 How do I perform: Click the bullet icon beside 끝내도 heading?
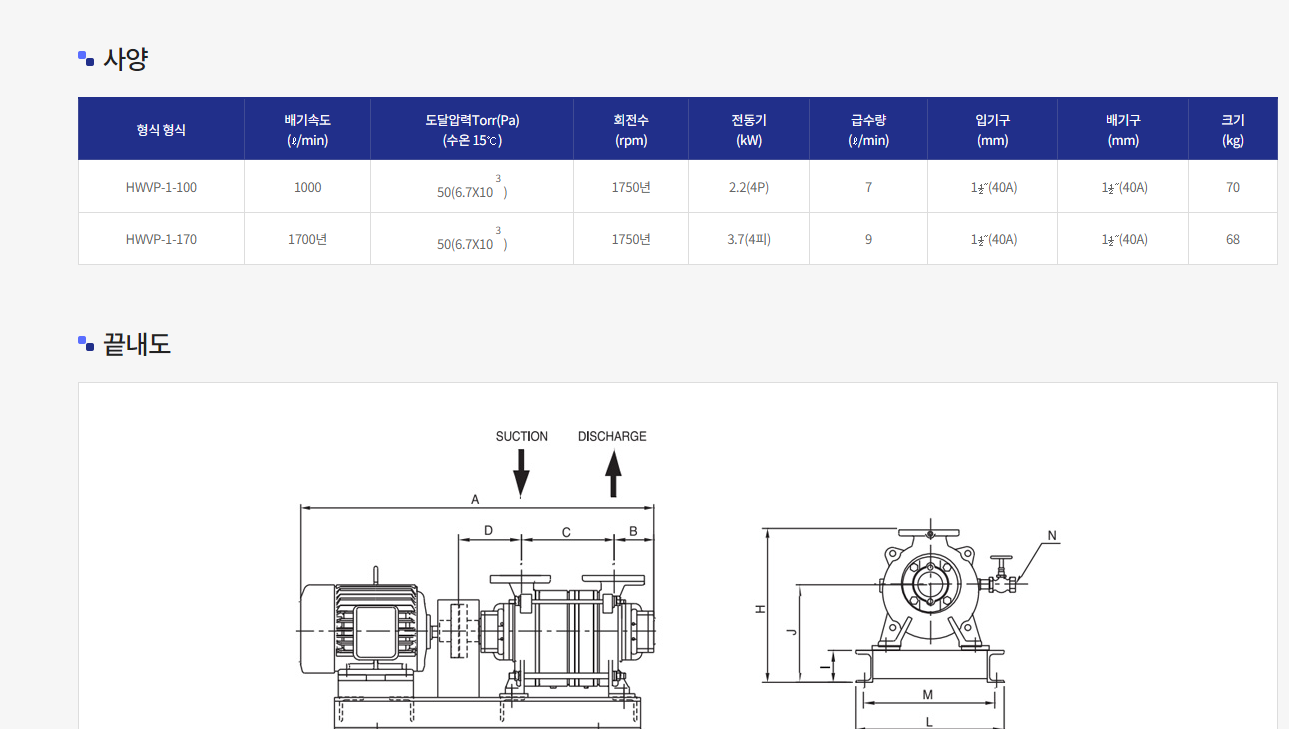pos(86,344)
